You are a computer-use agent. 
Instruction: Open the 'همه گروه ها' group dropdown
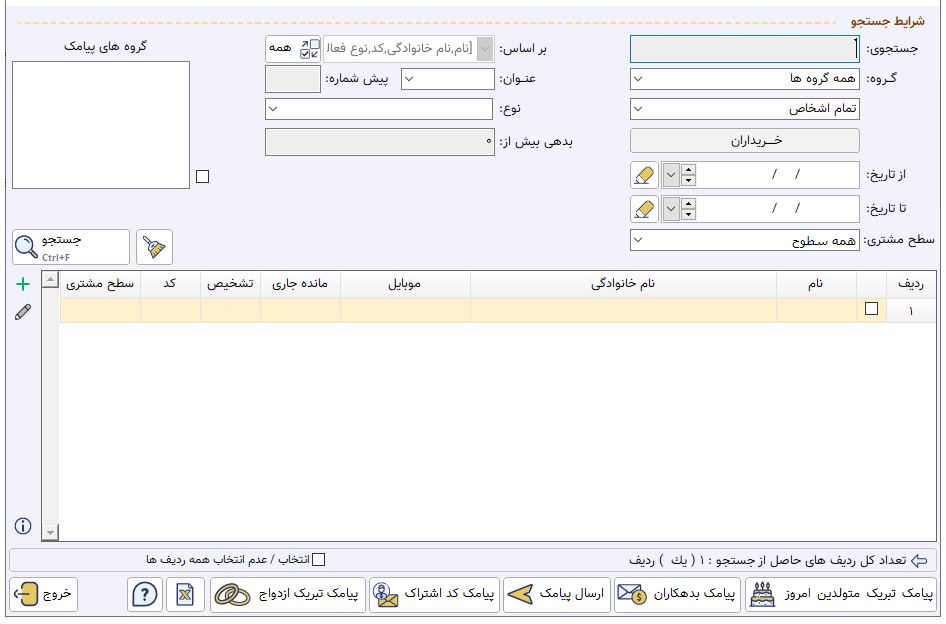pos(744,78)
